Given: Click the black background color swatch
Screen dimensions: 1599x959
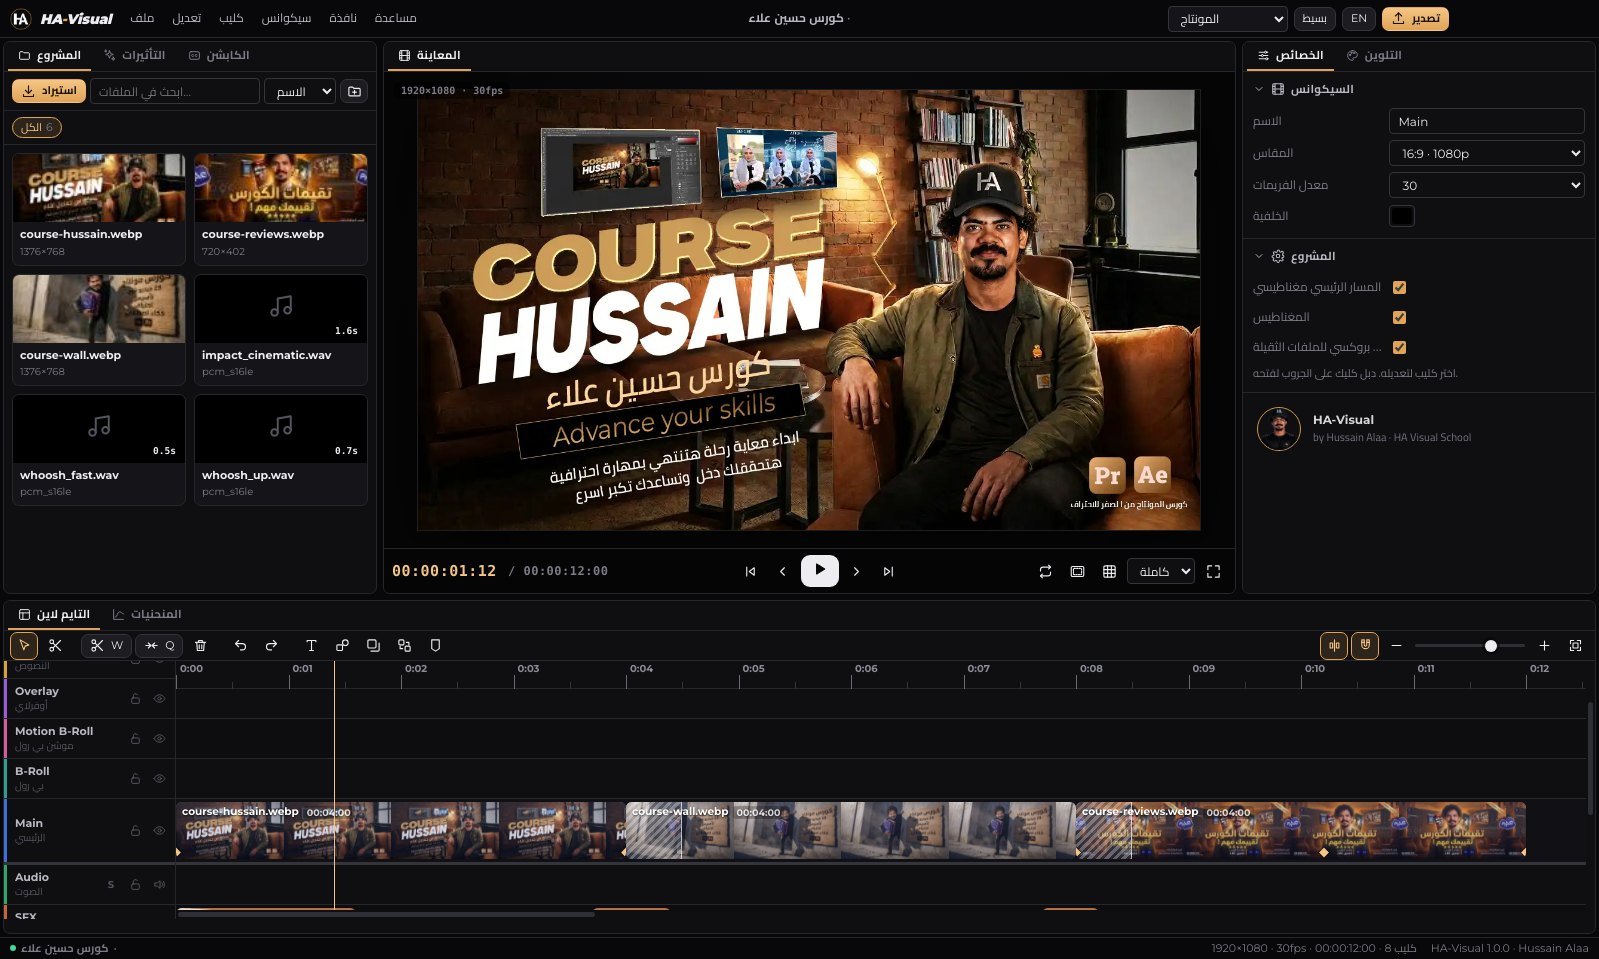Looking at the screenshot, I should click(1401, 216).
